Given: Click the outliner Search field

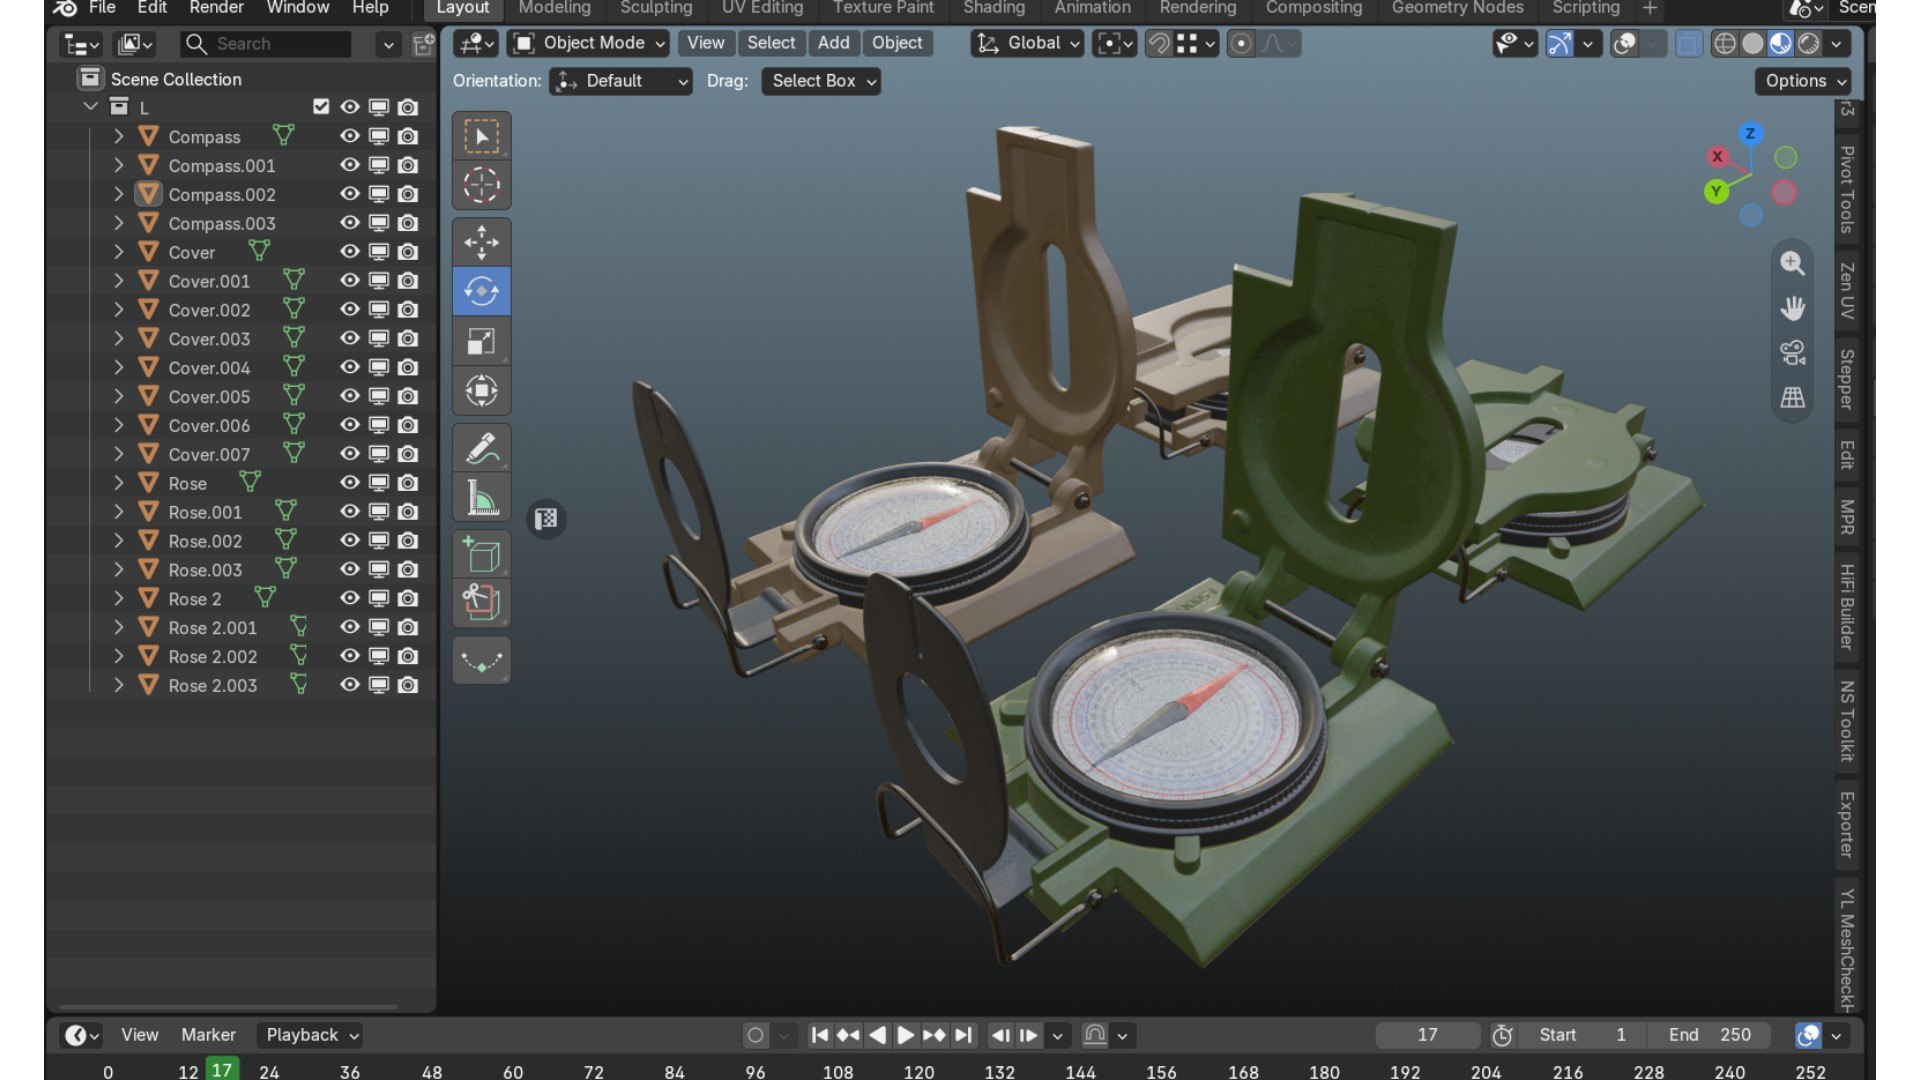Looking at the screenshot, I should 266,44.
